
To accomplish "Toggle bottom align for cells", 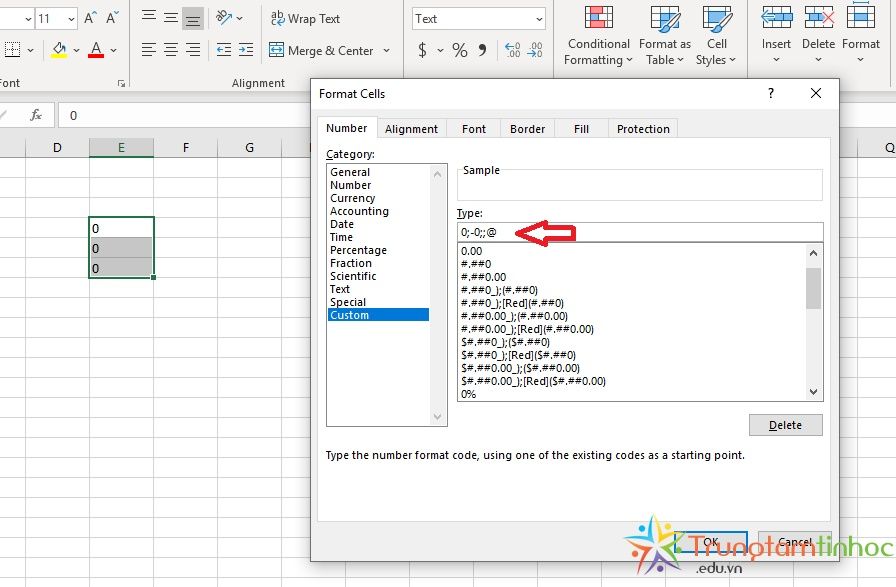I will [x=193, y=18].
